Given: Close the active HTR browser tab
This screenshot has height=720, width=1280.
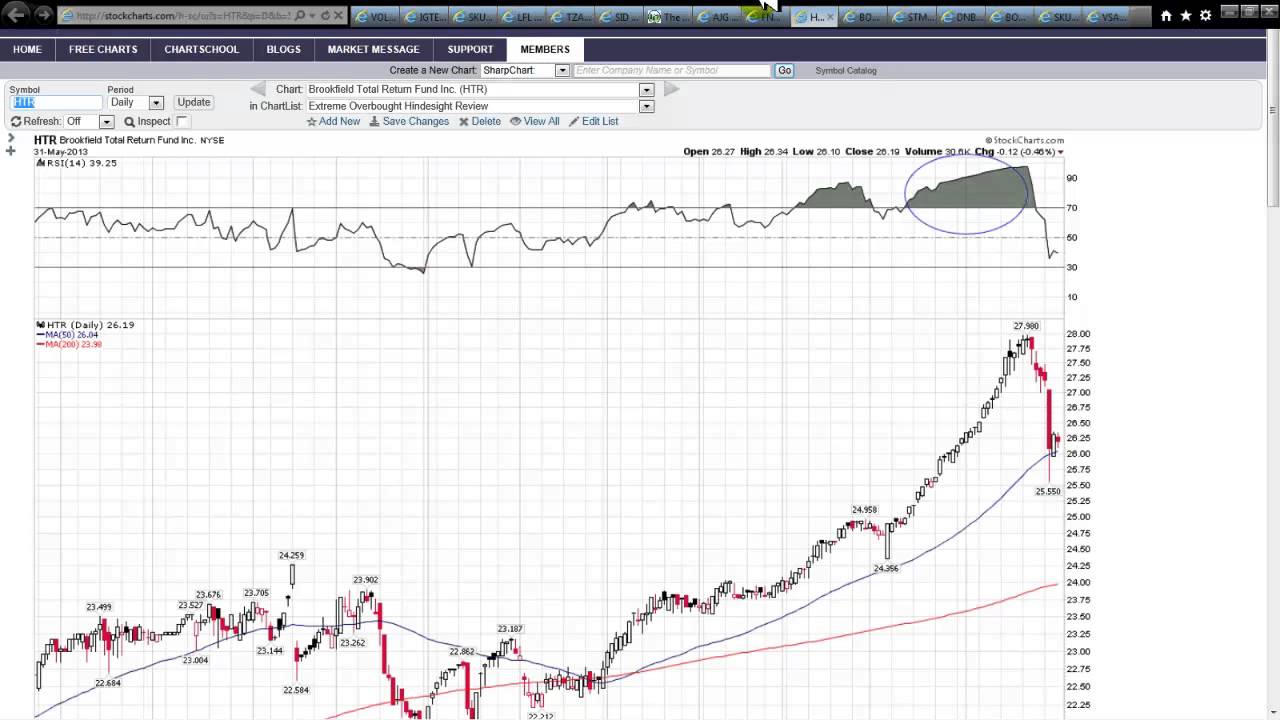Looking at the screenshot, I should click(x=830, y=17).
